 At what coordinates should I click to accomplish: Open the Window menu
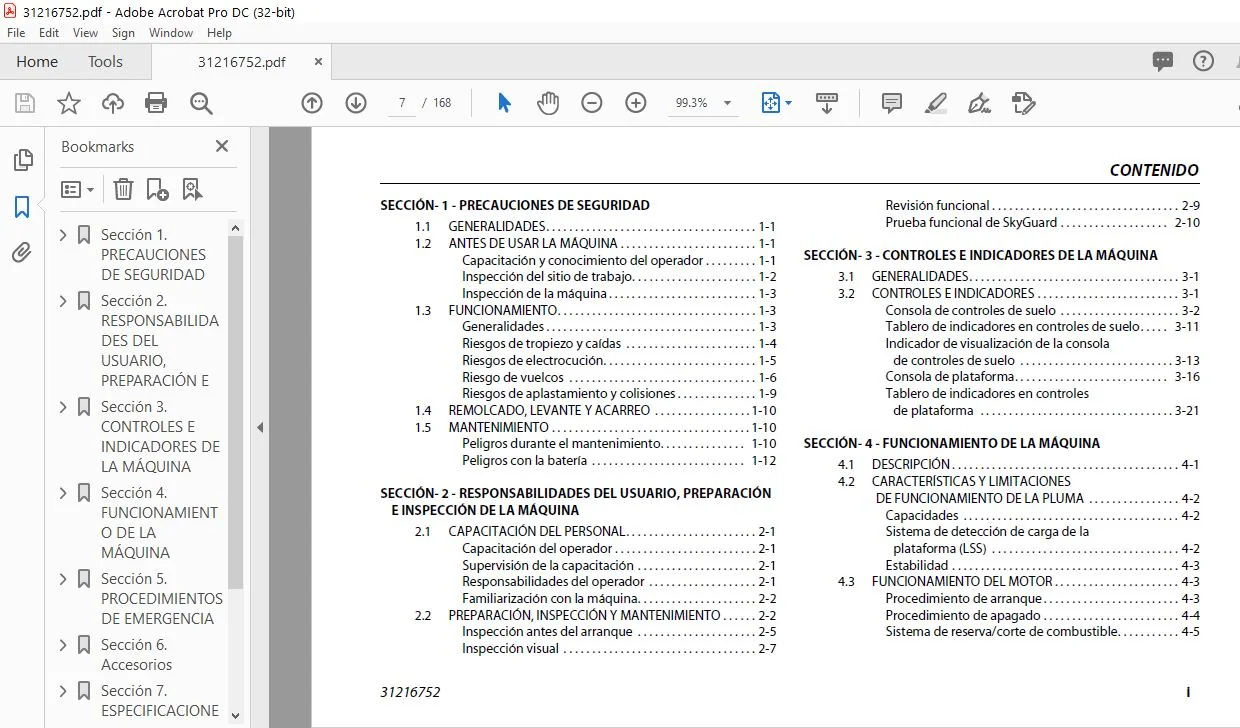171,33
